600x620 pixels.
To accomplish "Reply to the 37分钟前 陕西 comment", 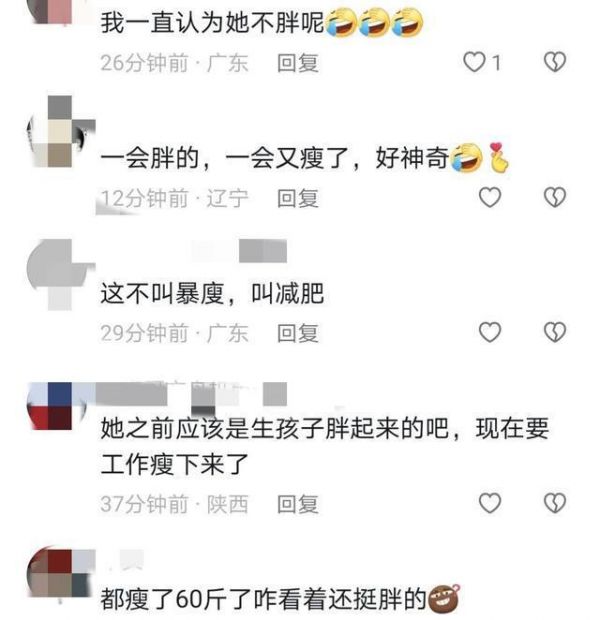I will [x=298, y=504].
